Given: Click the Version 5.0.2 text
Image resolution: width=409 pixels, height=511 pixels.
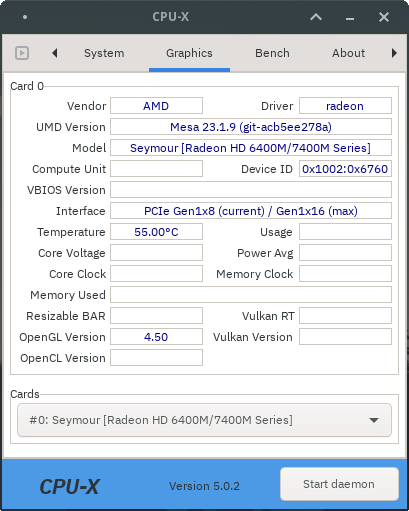Looking at the screenshot, I should point(204,486).
